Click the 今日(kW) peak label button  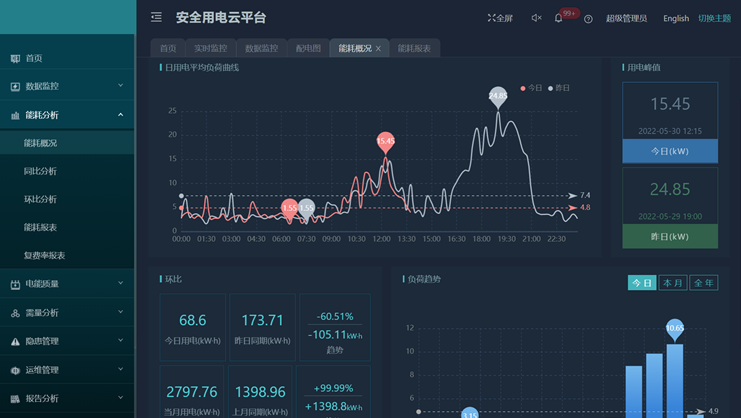click(670, 151)
